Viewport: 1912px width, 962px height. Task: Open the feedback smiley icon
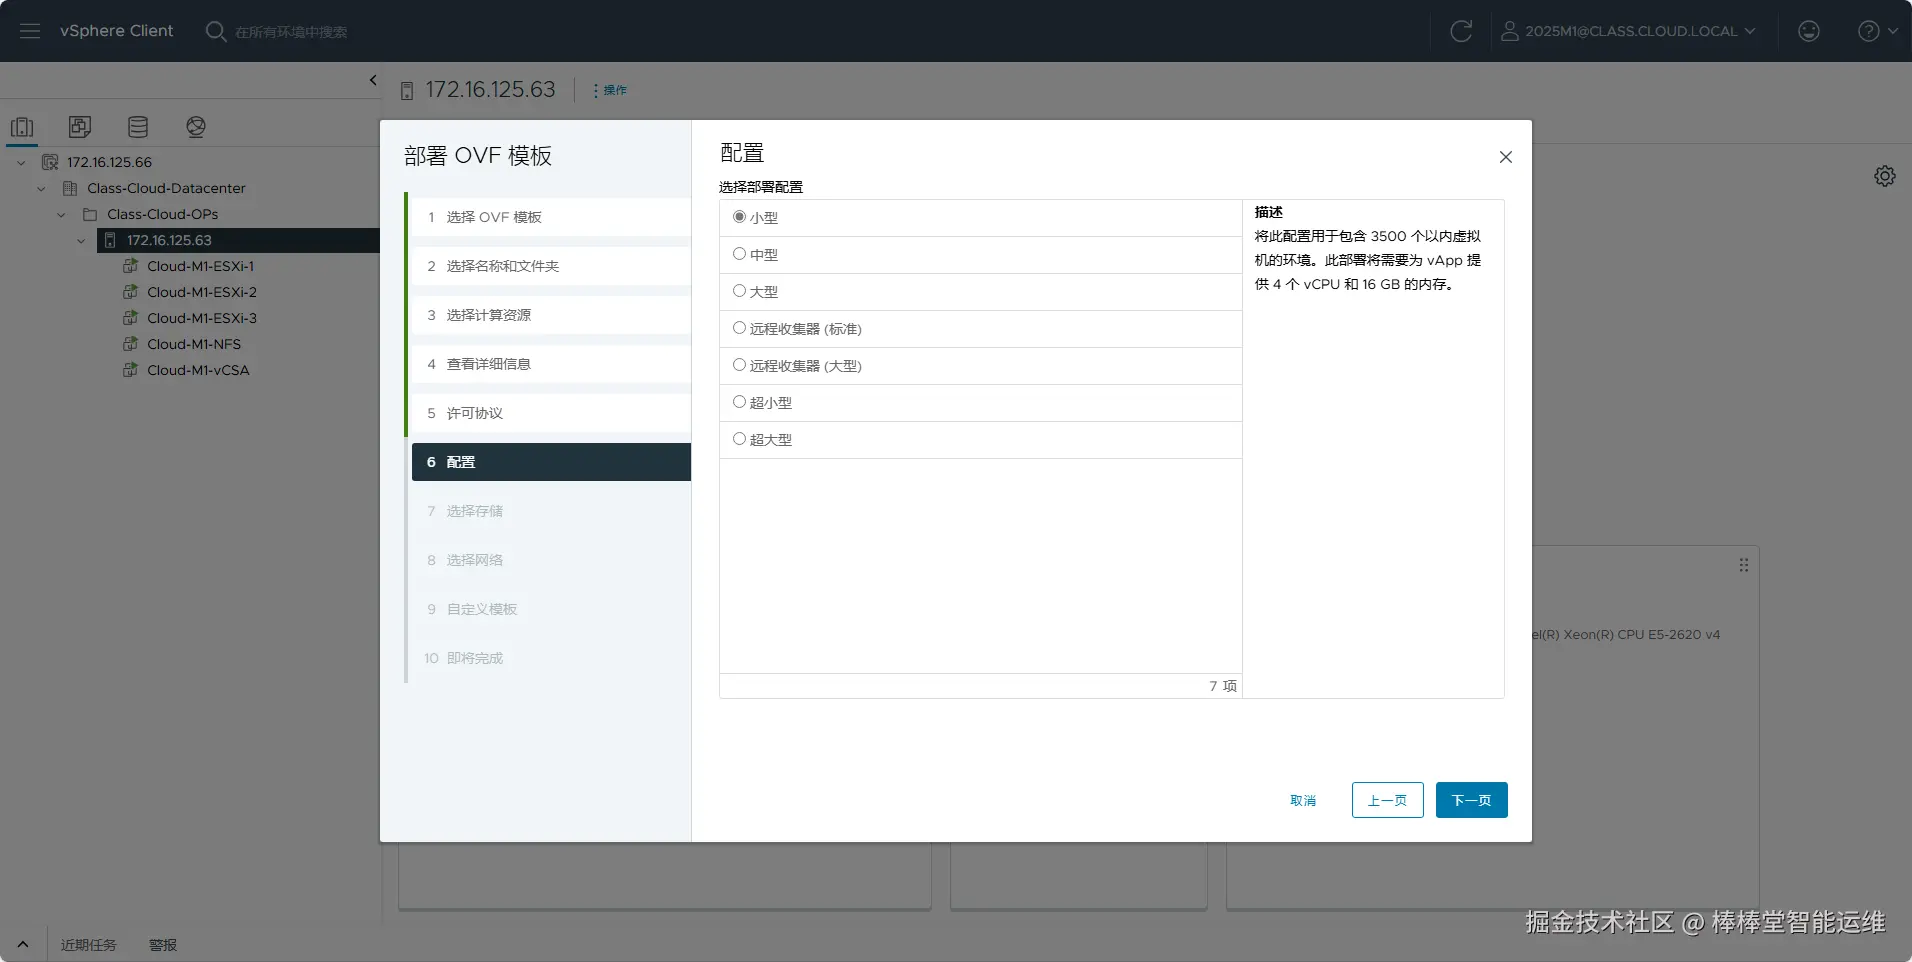pos(1809,31)
